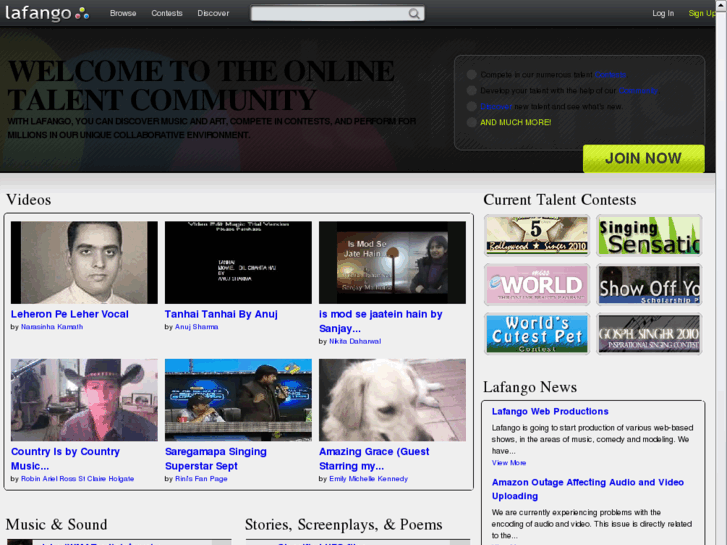Visit Robin Ariel Ross St Claire Holgate's profile
The image size is (727, 545).
pos(77,479)
